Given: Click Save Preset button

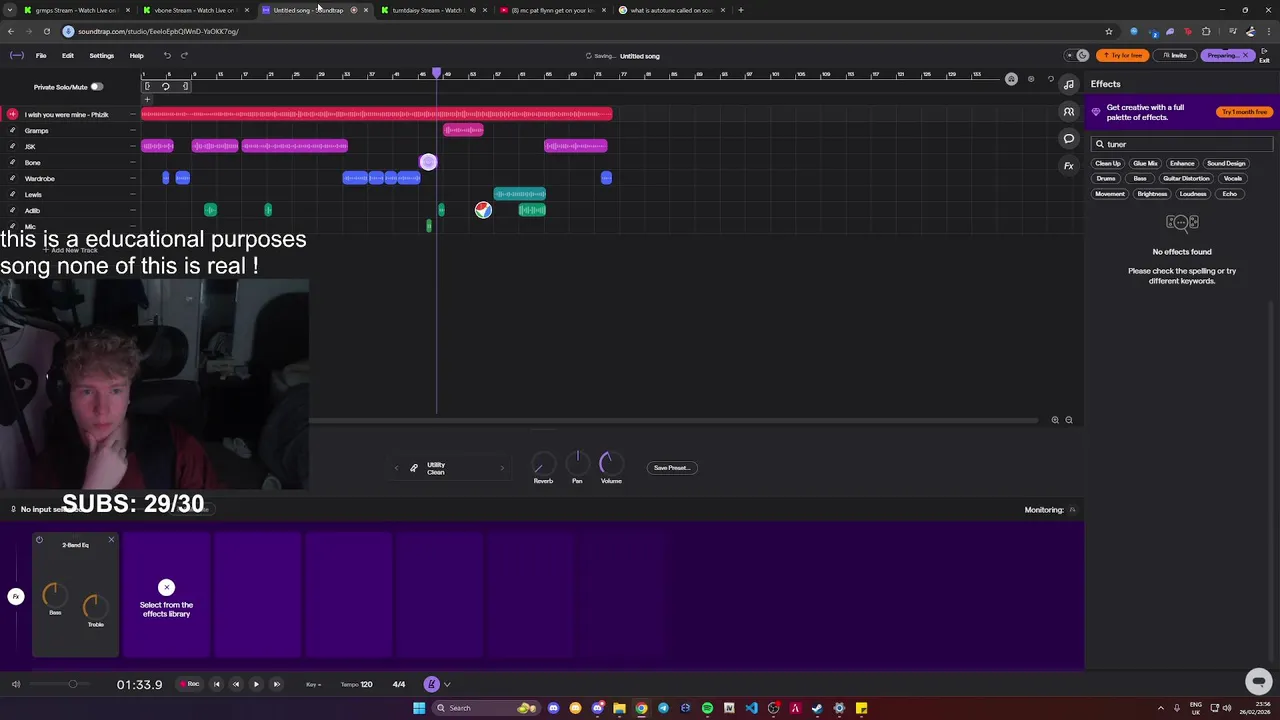Looking at the screenshot, I should tap(671, 468).
